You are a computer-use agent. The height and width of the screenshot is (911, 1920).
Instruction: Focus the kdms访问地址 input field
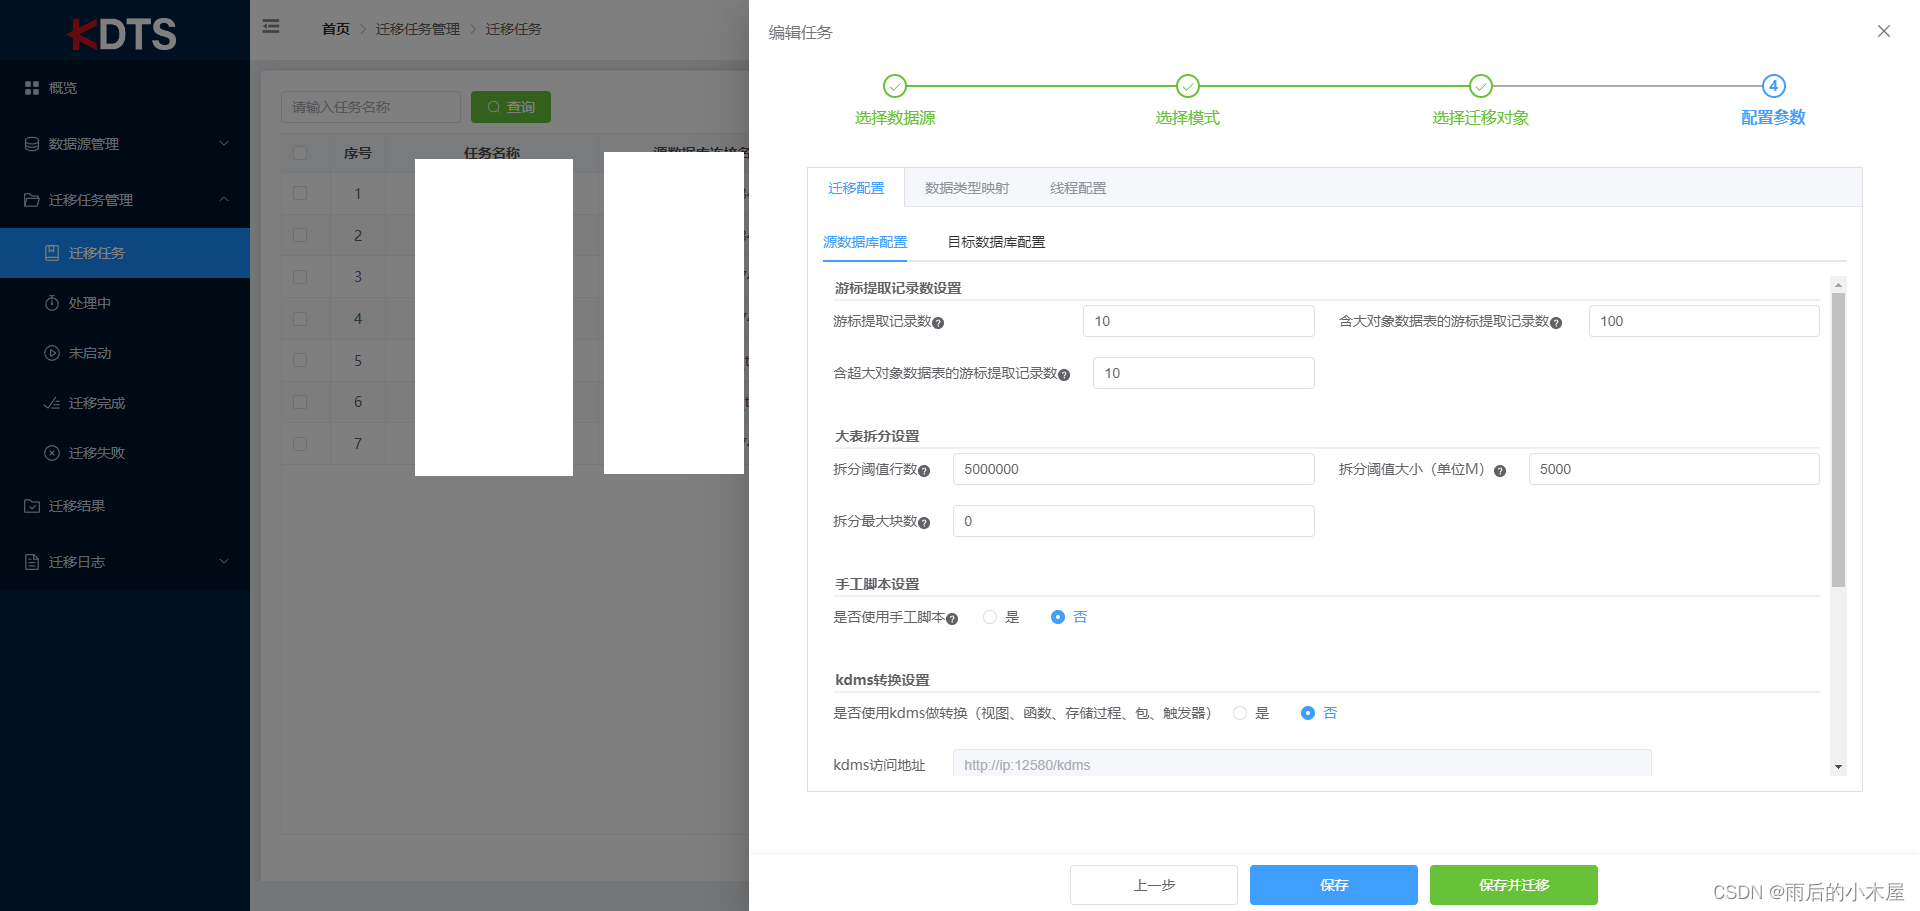point(1302,764)
